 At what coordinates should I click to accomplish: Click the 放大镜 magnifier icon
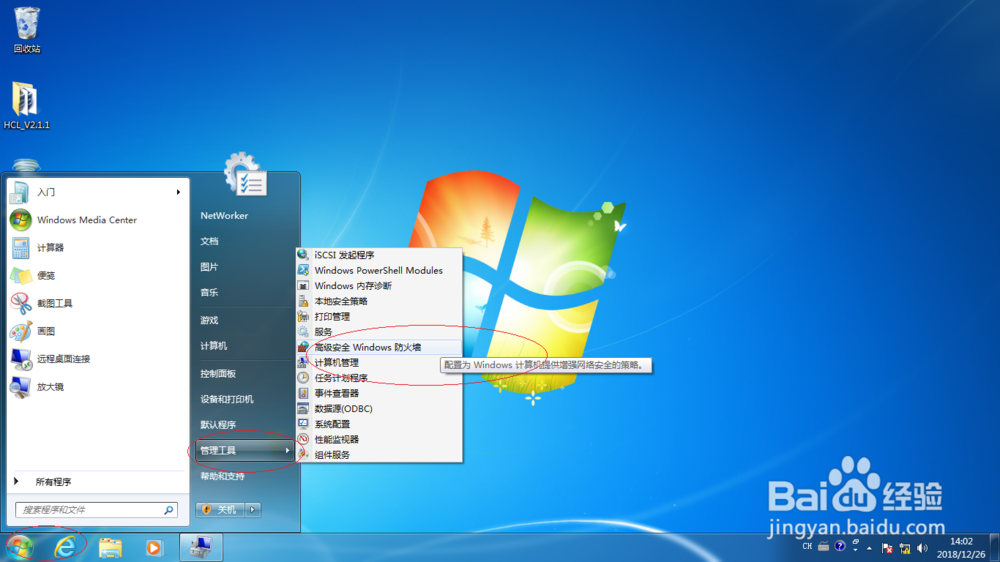coord(20,387)
